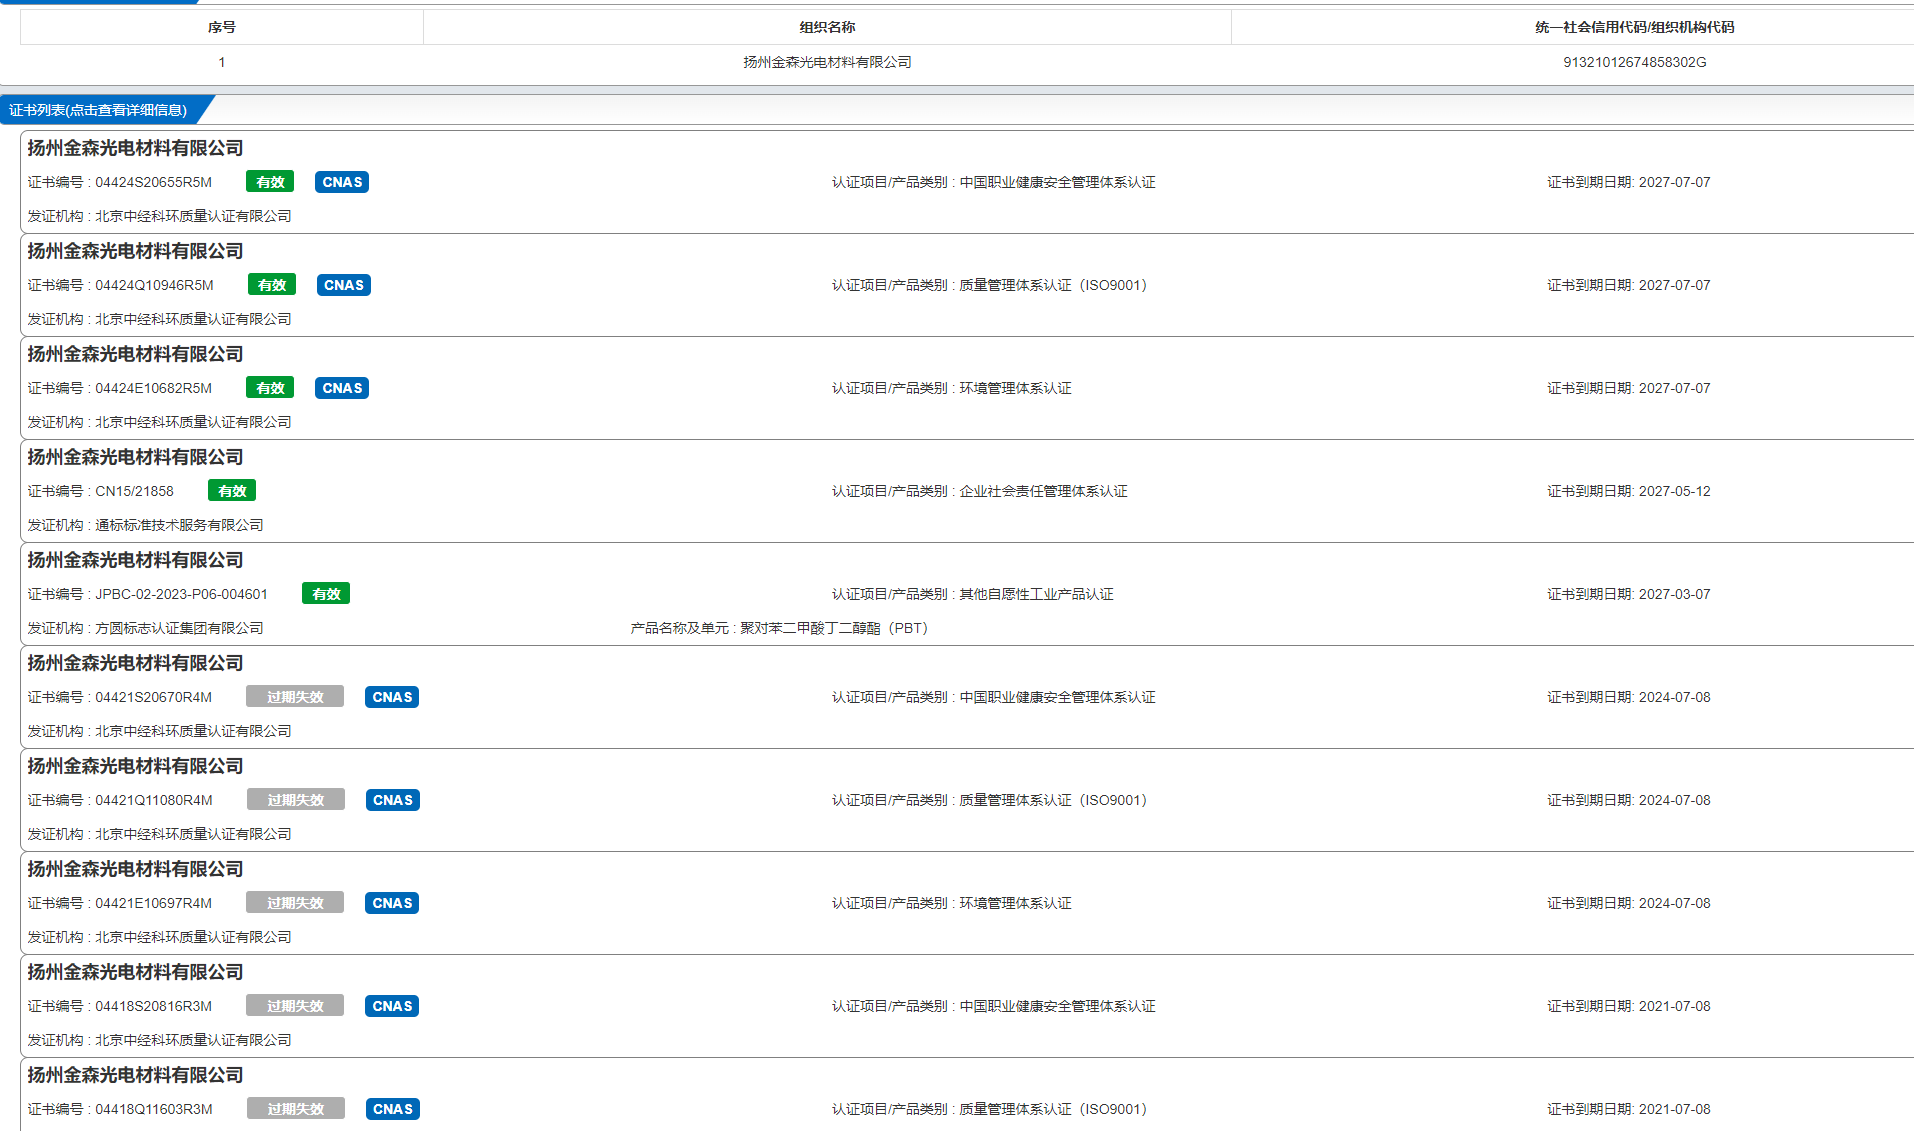The image size is (1914, 1131).
Task: Open company title above certificate 04418Q11603R3M
Action: [135, 1075]
